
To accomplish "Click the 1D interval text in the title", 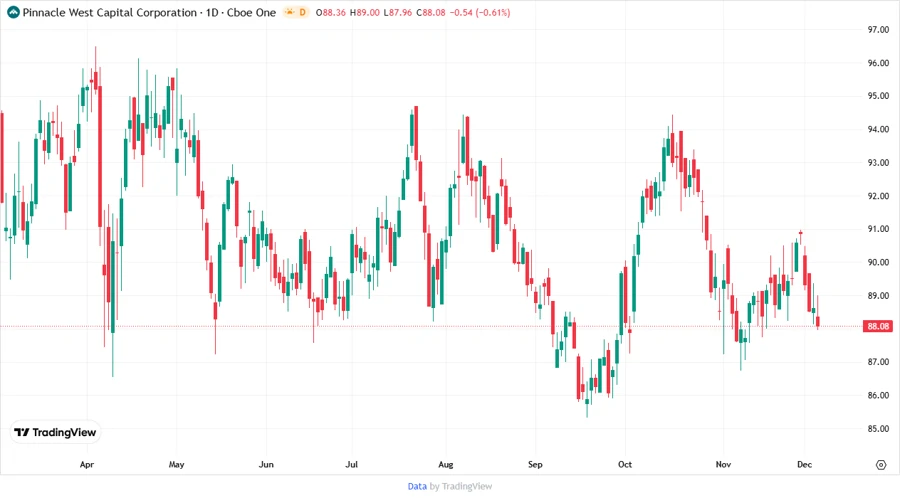I will (212, 12).
